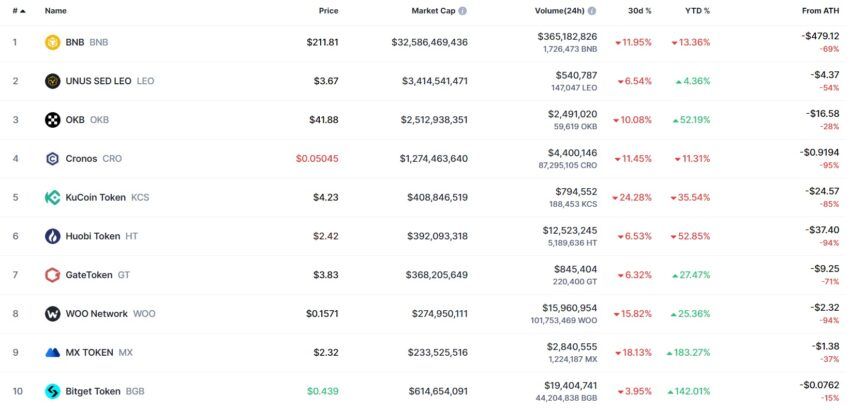The width and height of the screenshot is (850, 410).
Task: Open the Market Cap info tooltip icon
Action: (462, 11)
